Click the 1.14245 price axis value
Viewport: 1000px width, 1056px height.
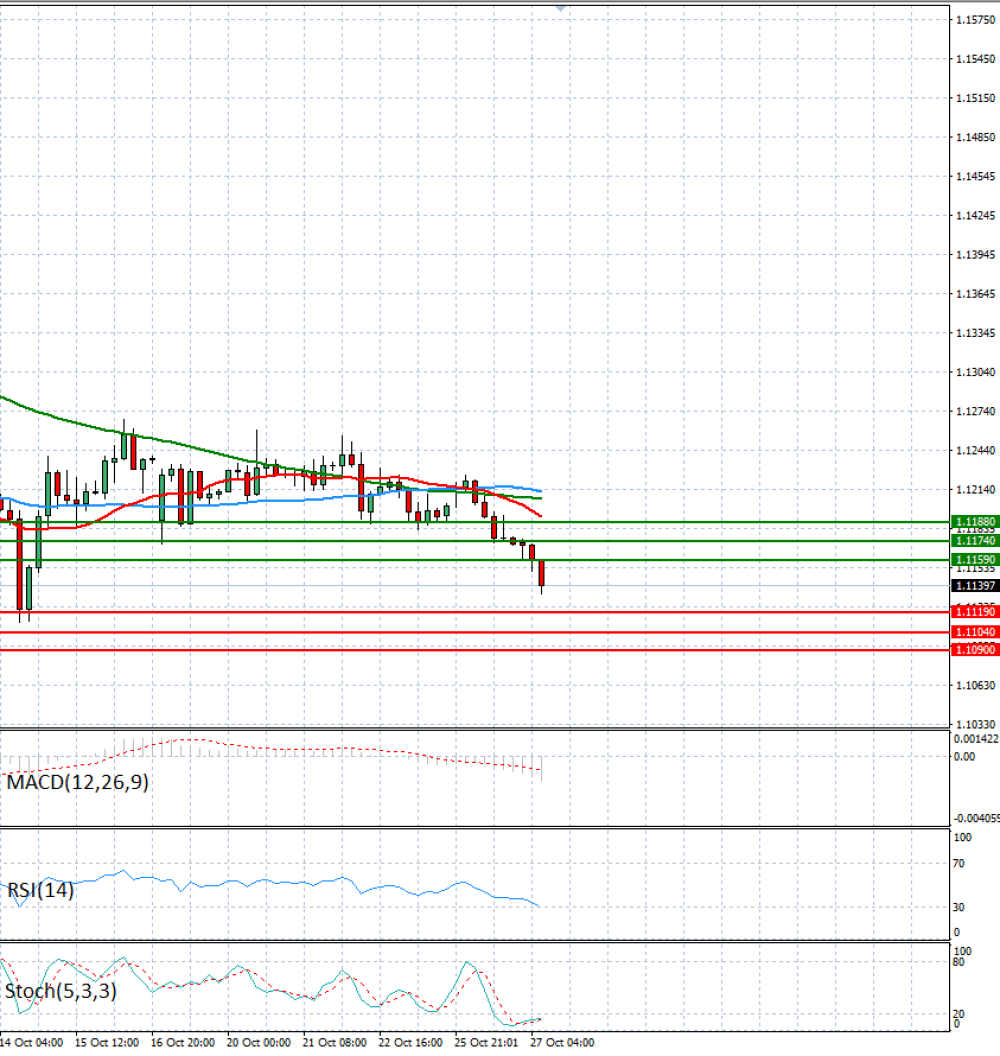pos(976,216)
